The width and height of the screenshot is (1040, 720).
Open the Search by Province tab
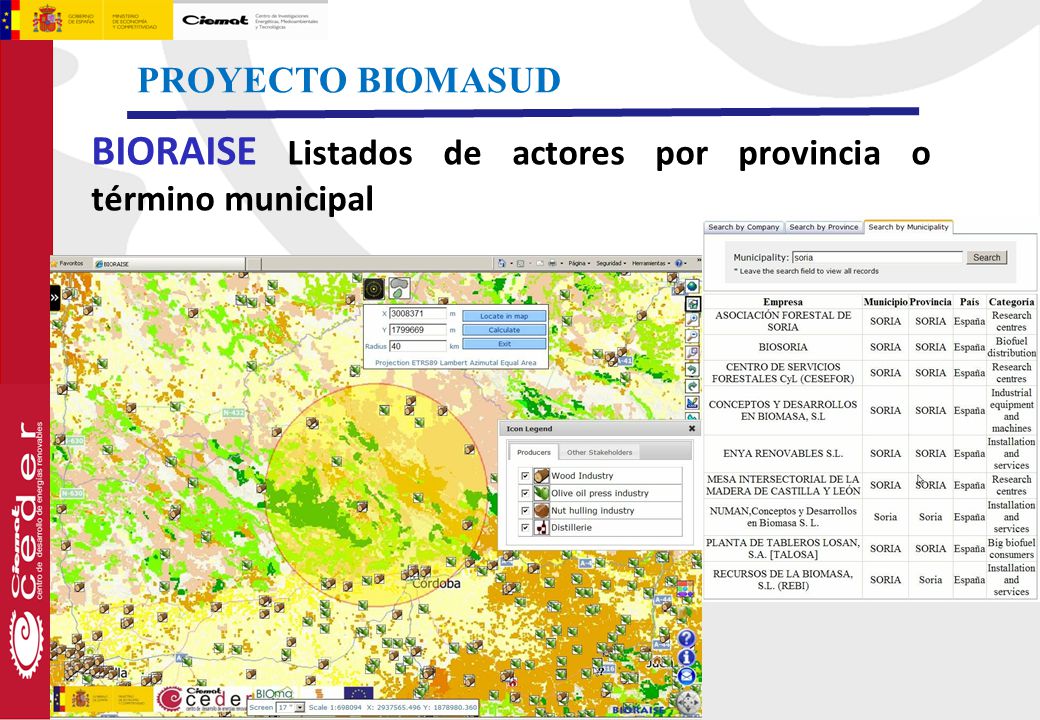click(x=824, y=227)
